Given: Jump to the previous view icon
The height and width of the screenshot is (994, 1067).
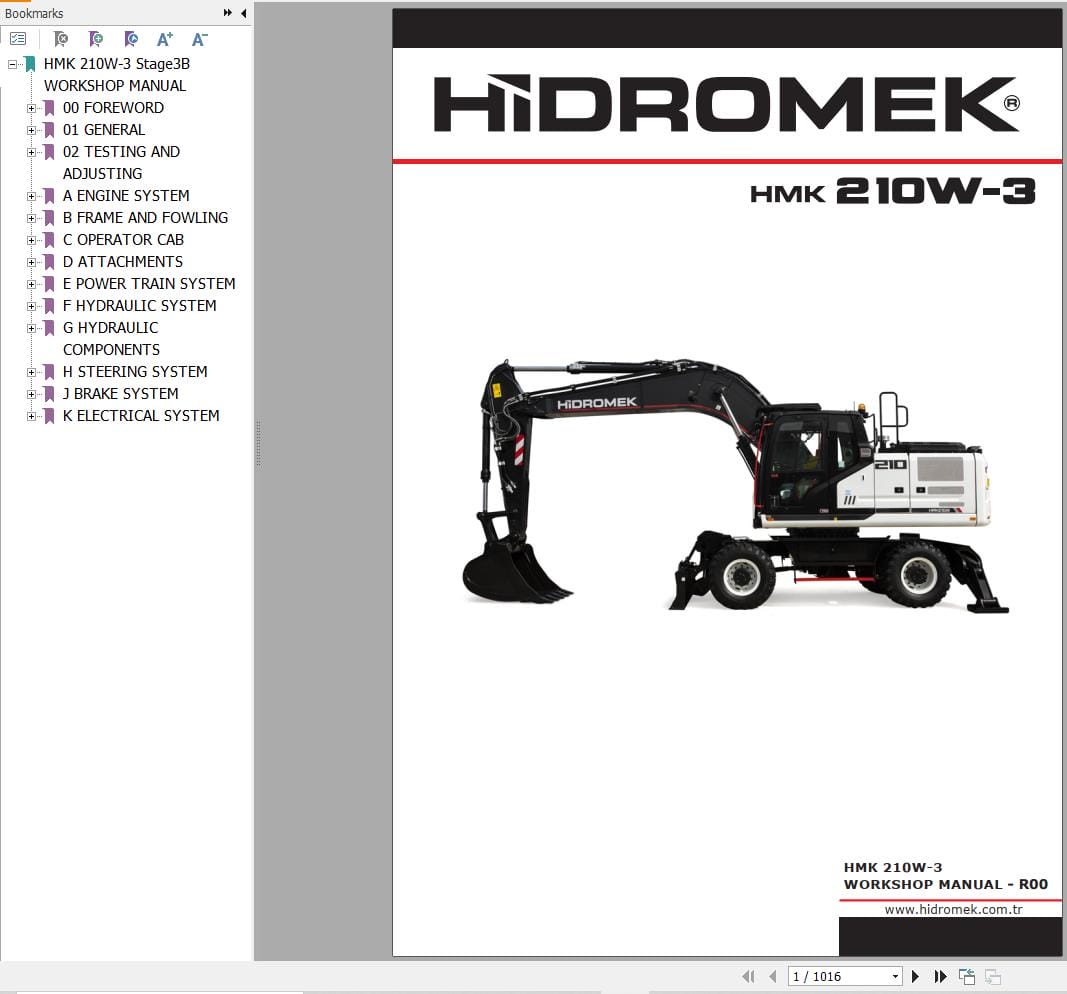Looking at the screenshot, I should click(x=966, y=975).
